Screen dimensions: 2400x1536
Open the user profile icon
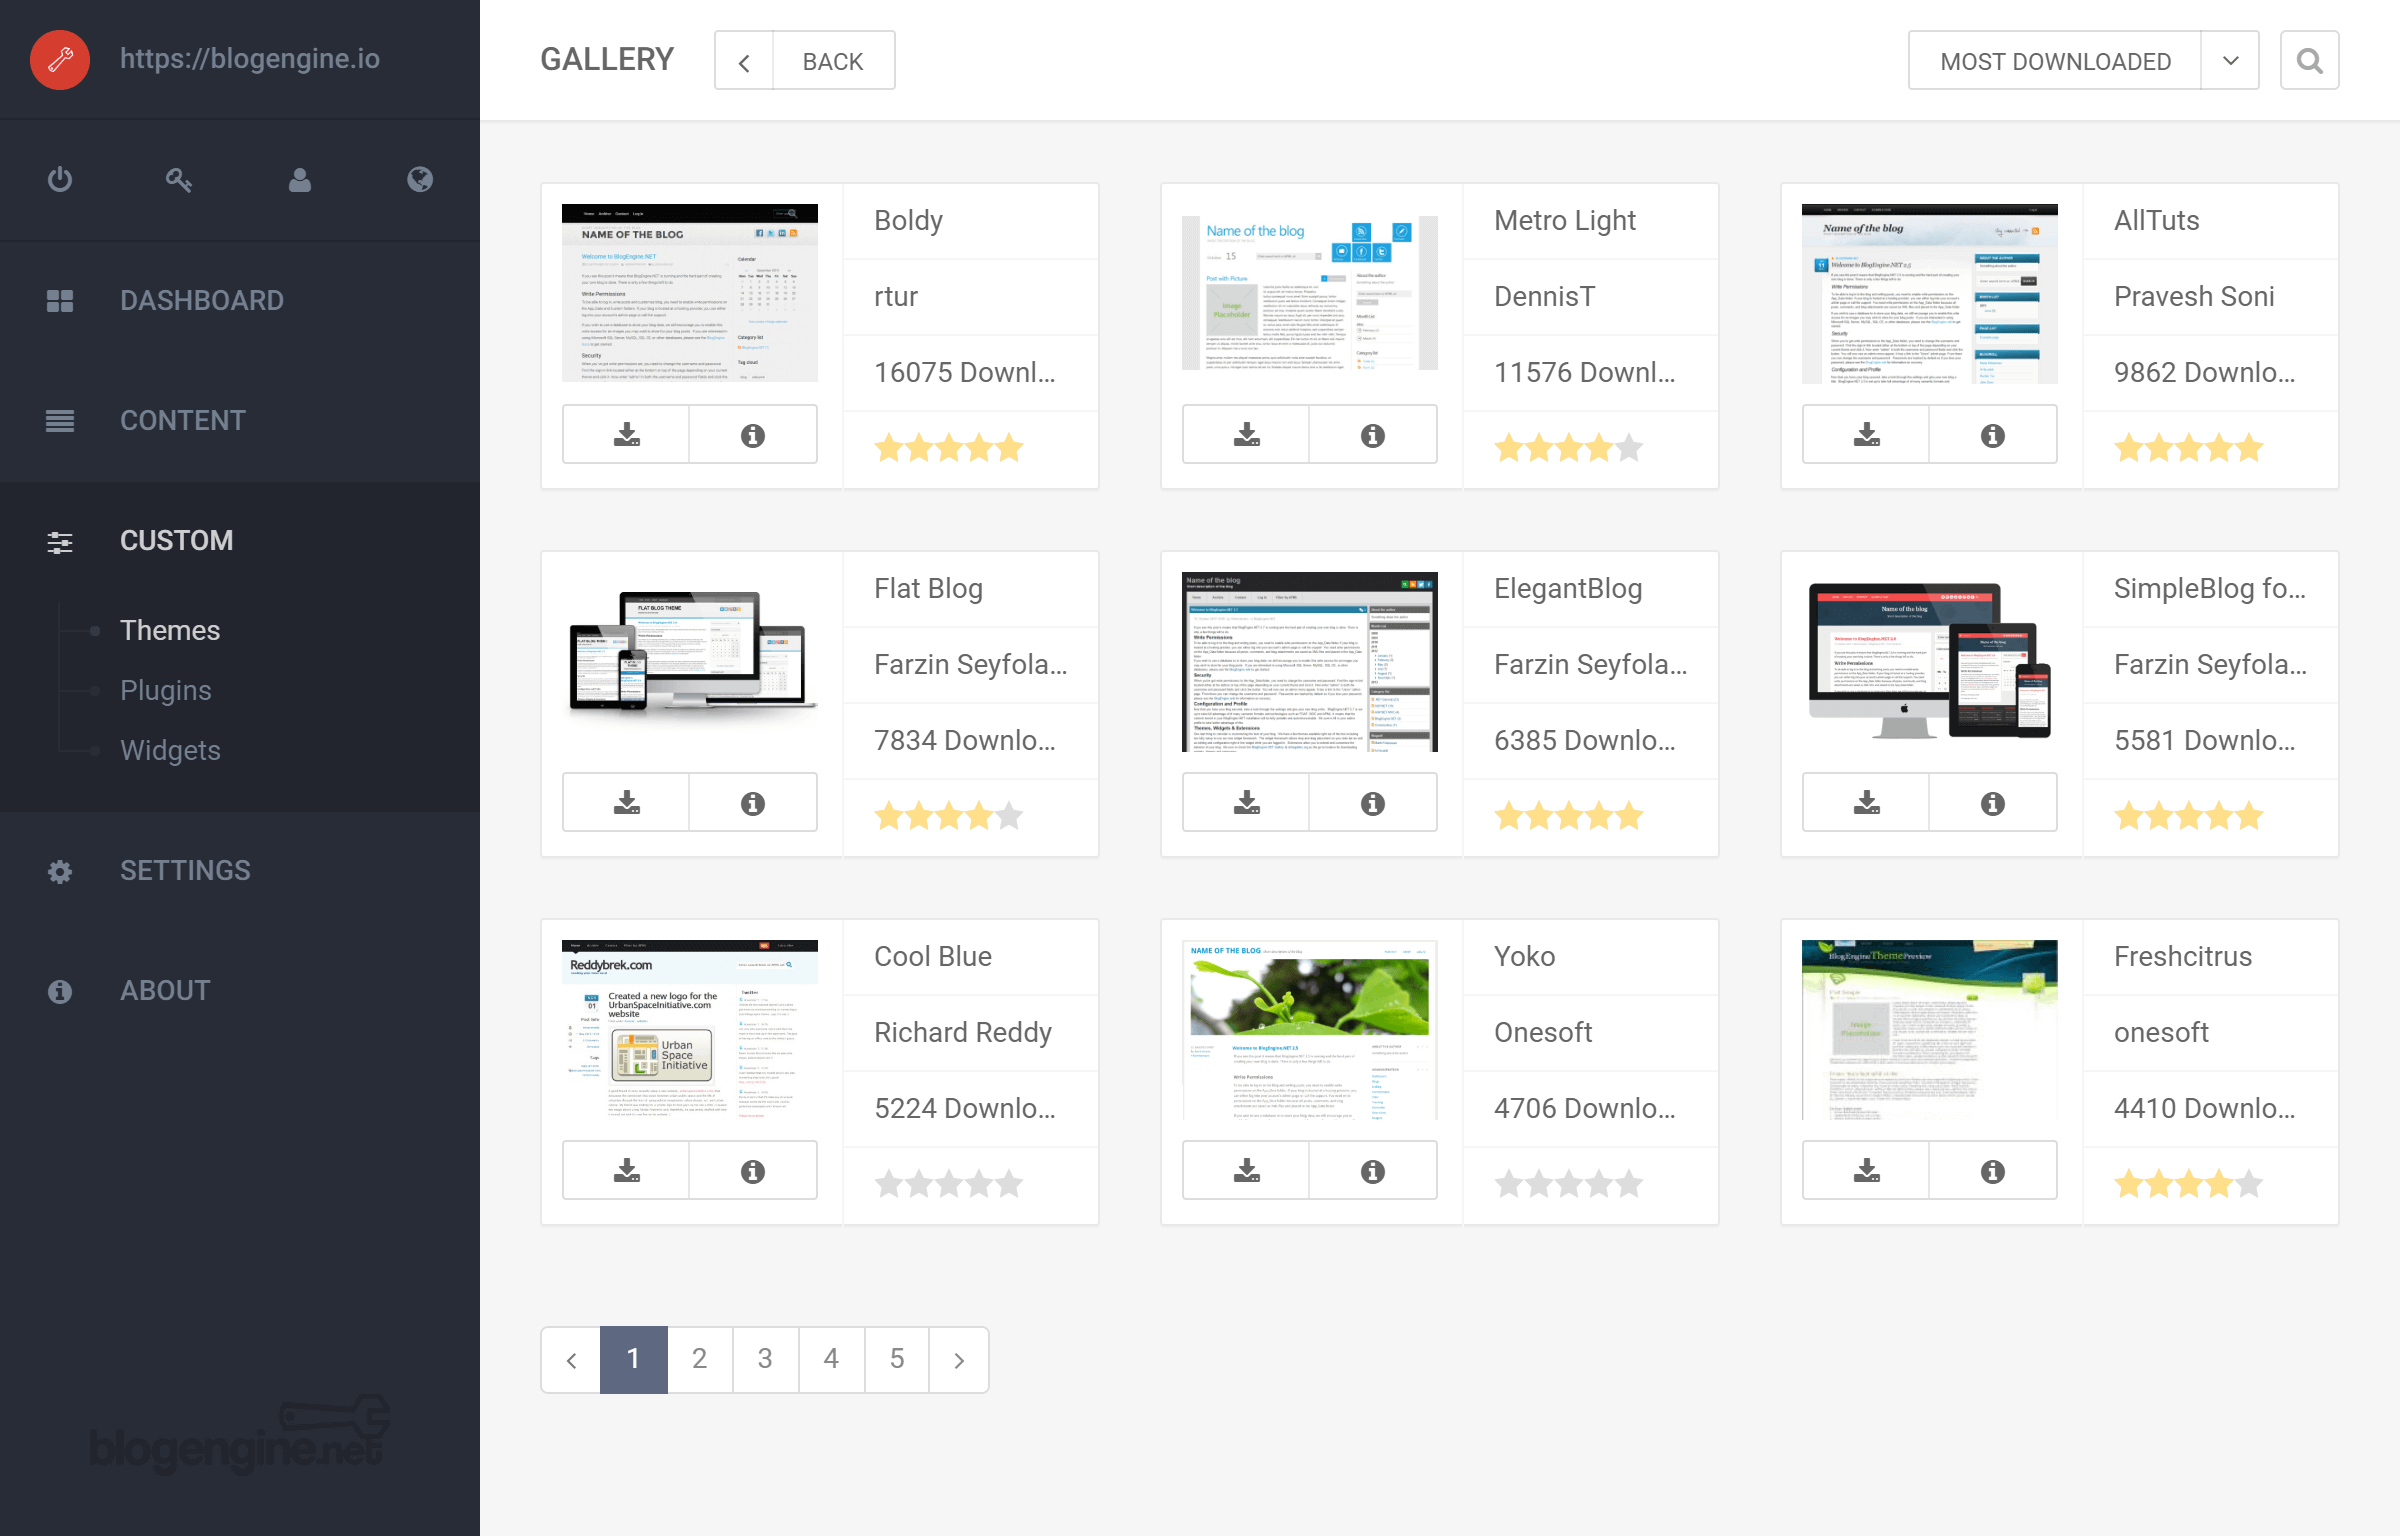coord(300,180)
